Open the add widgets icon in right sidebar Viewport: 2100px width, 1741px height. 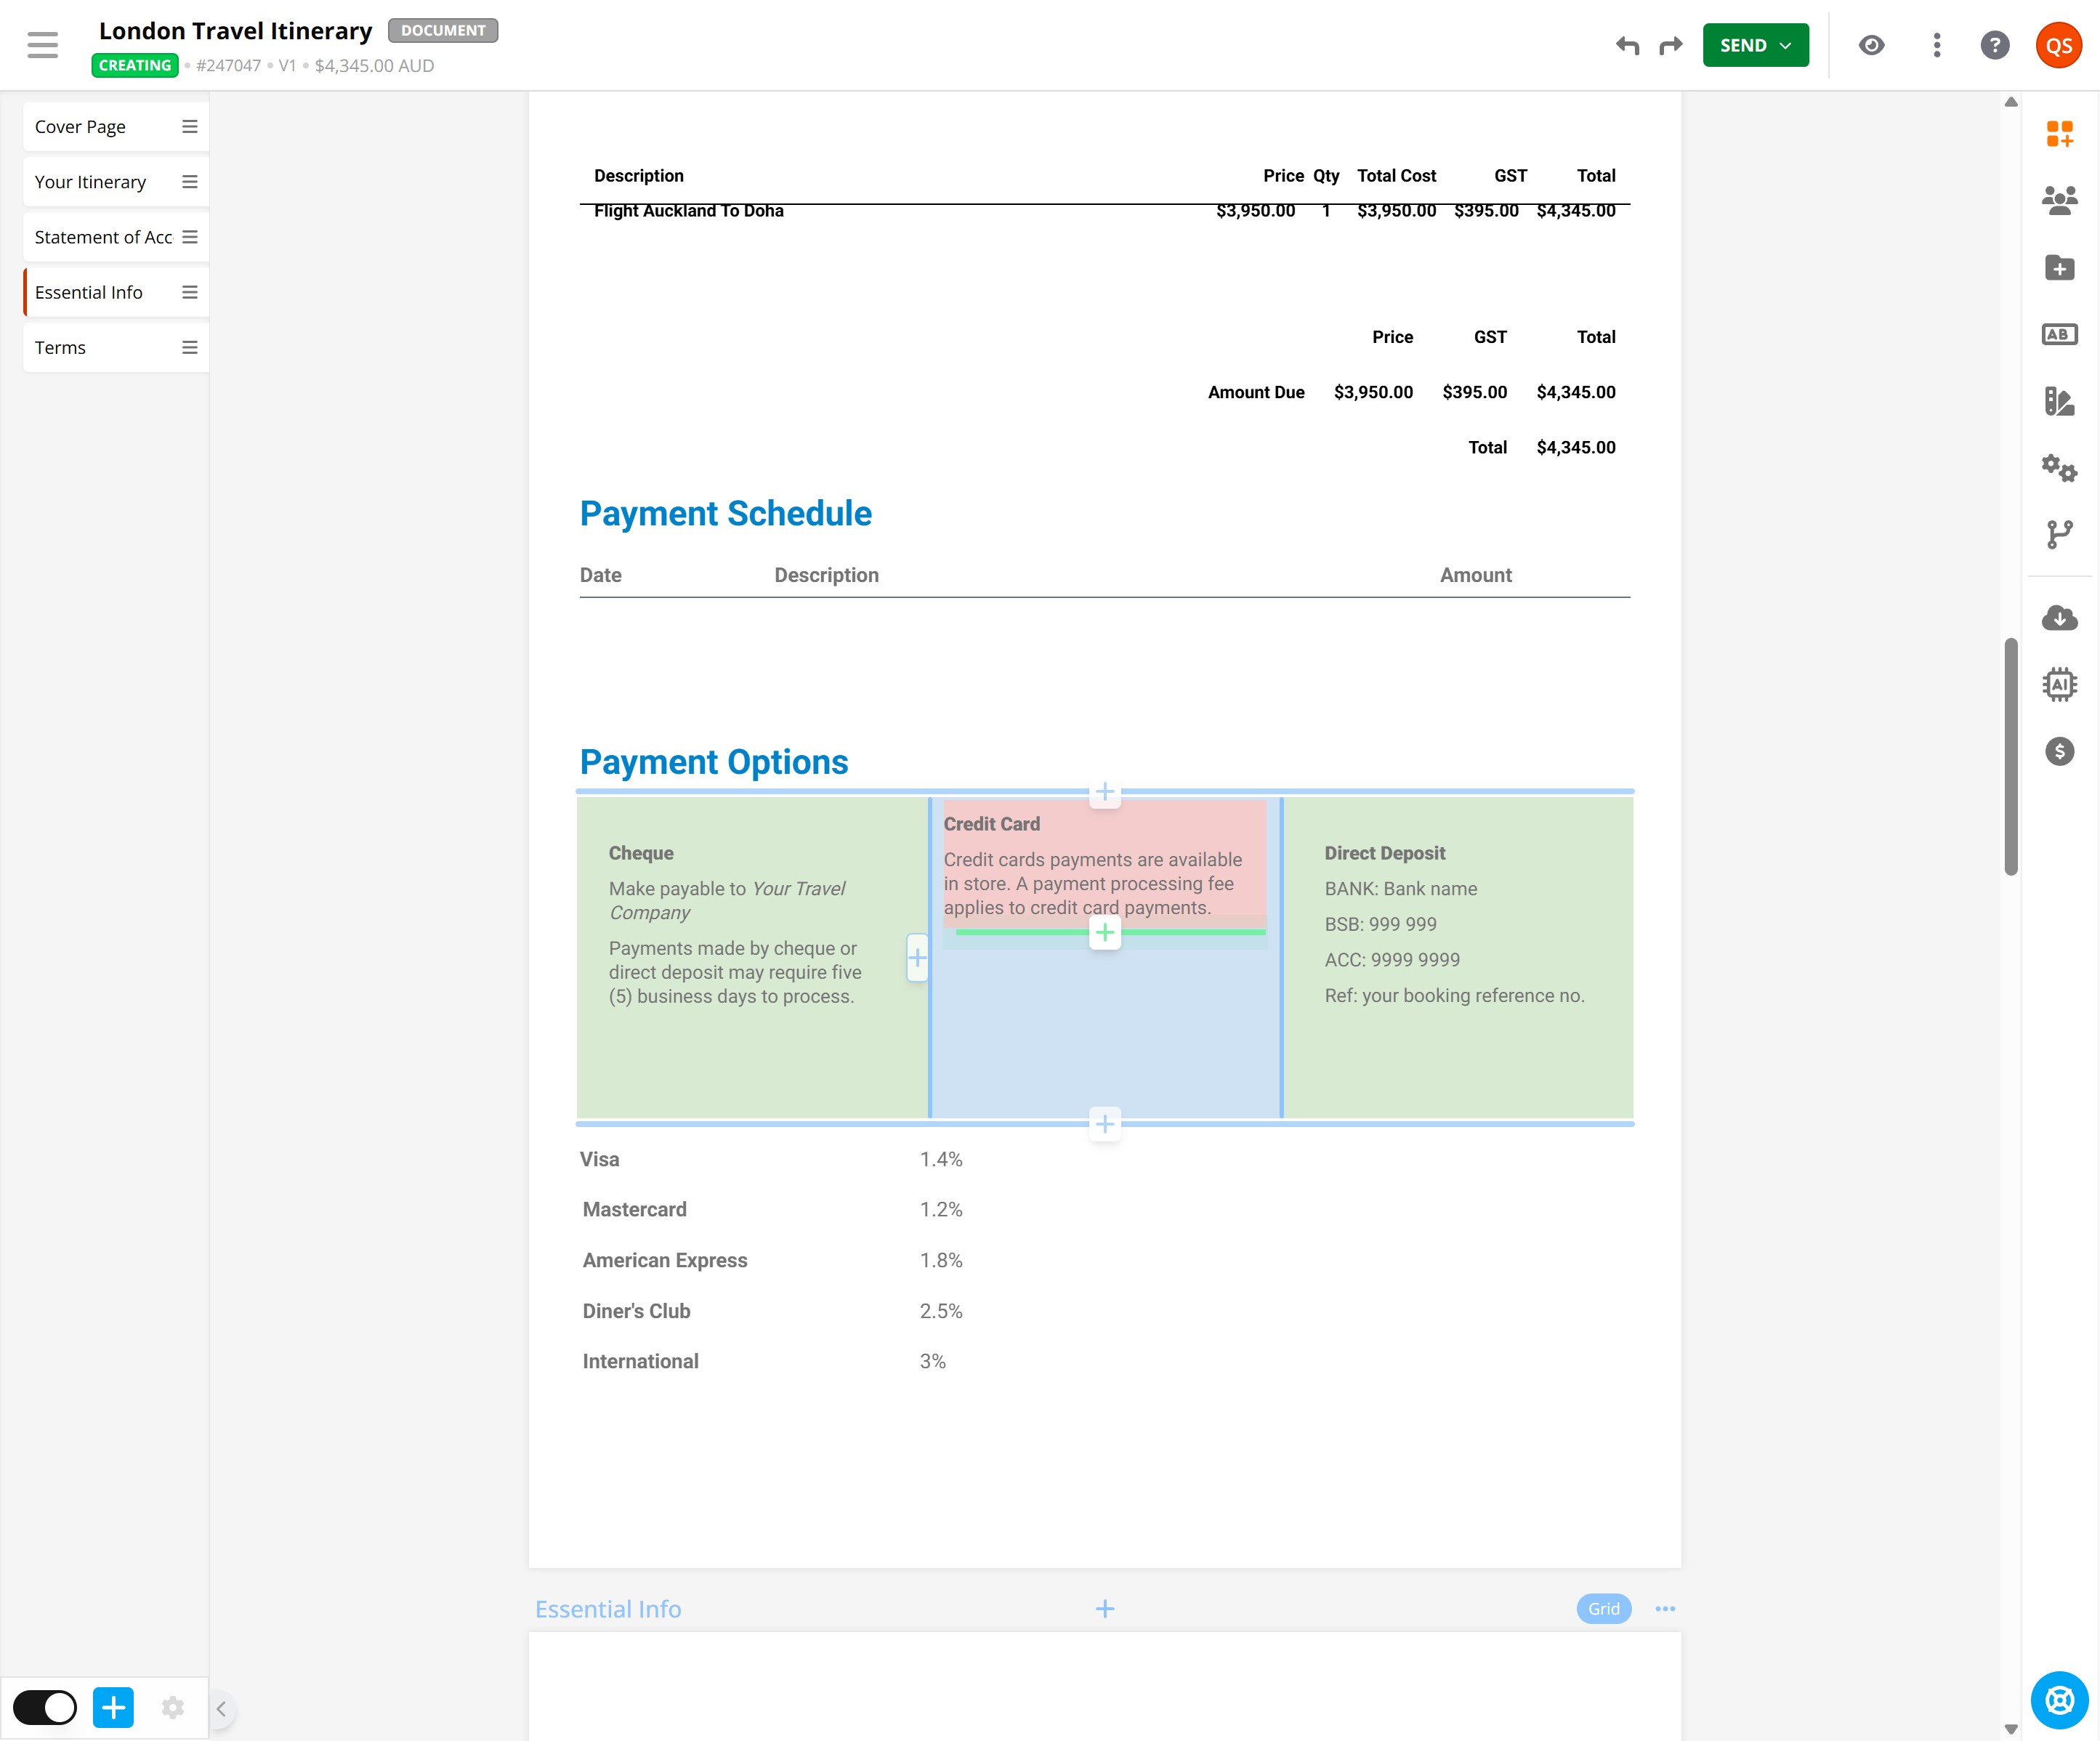pyautogui.click(x=2059, y=133)
